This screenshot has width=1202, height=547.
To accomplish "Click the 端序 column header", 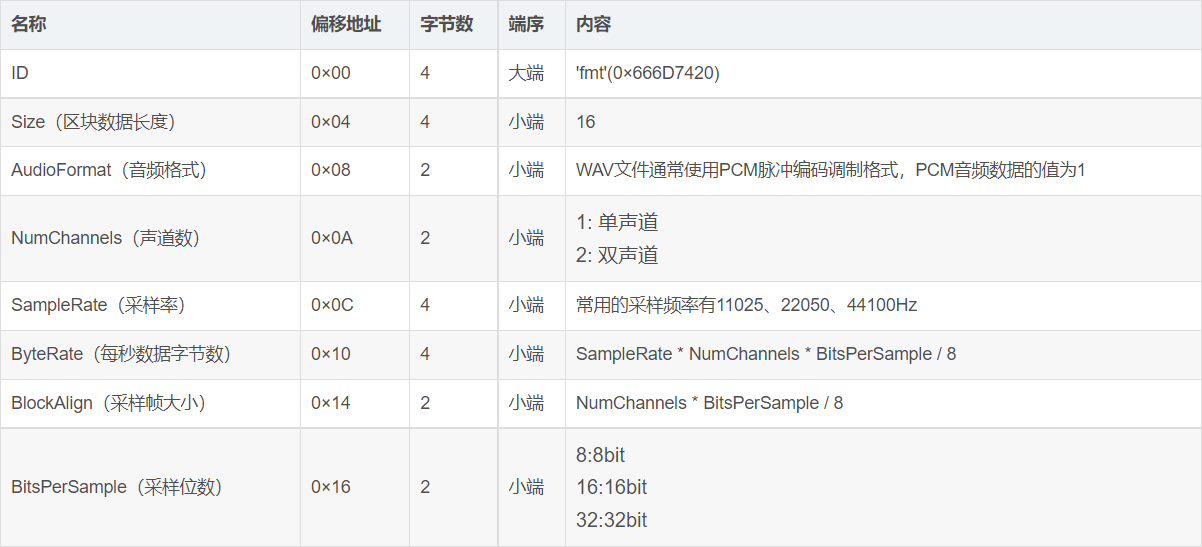I will pos(526,24).
